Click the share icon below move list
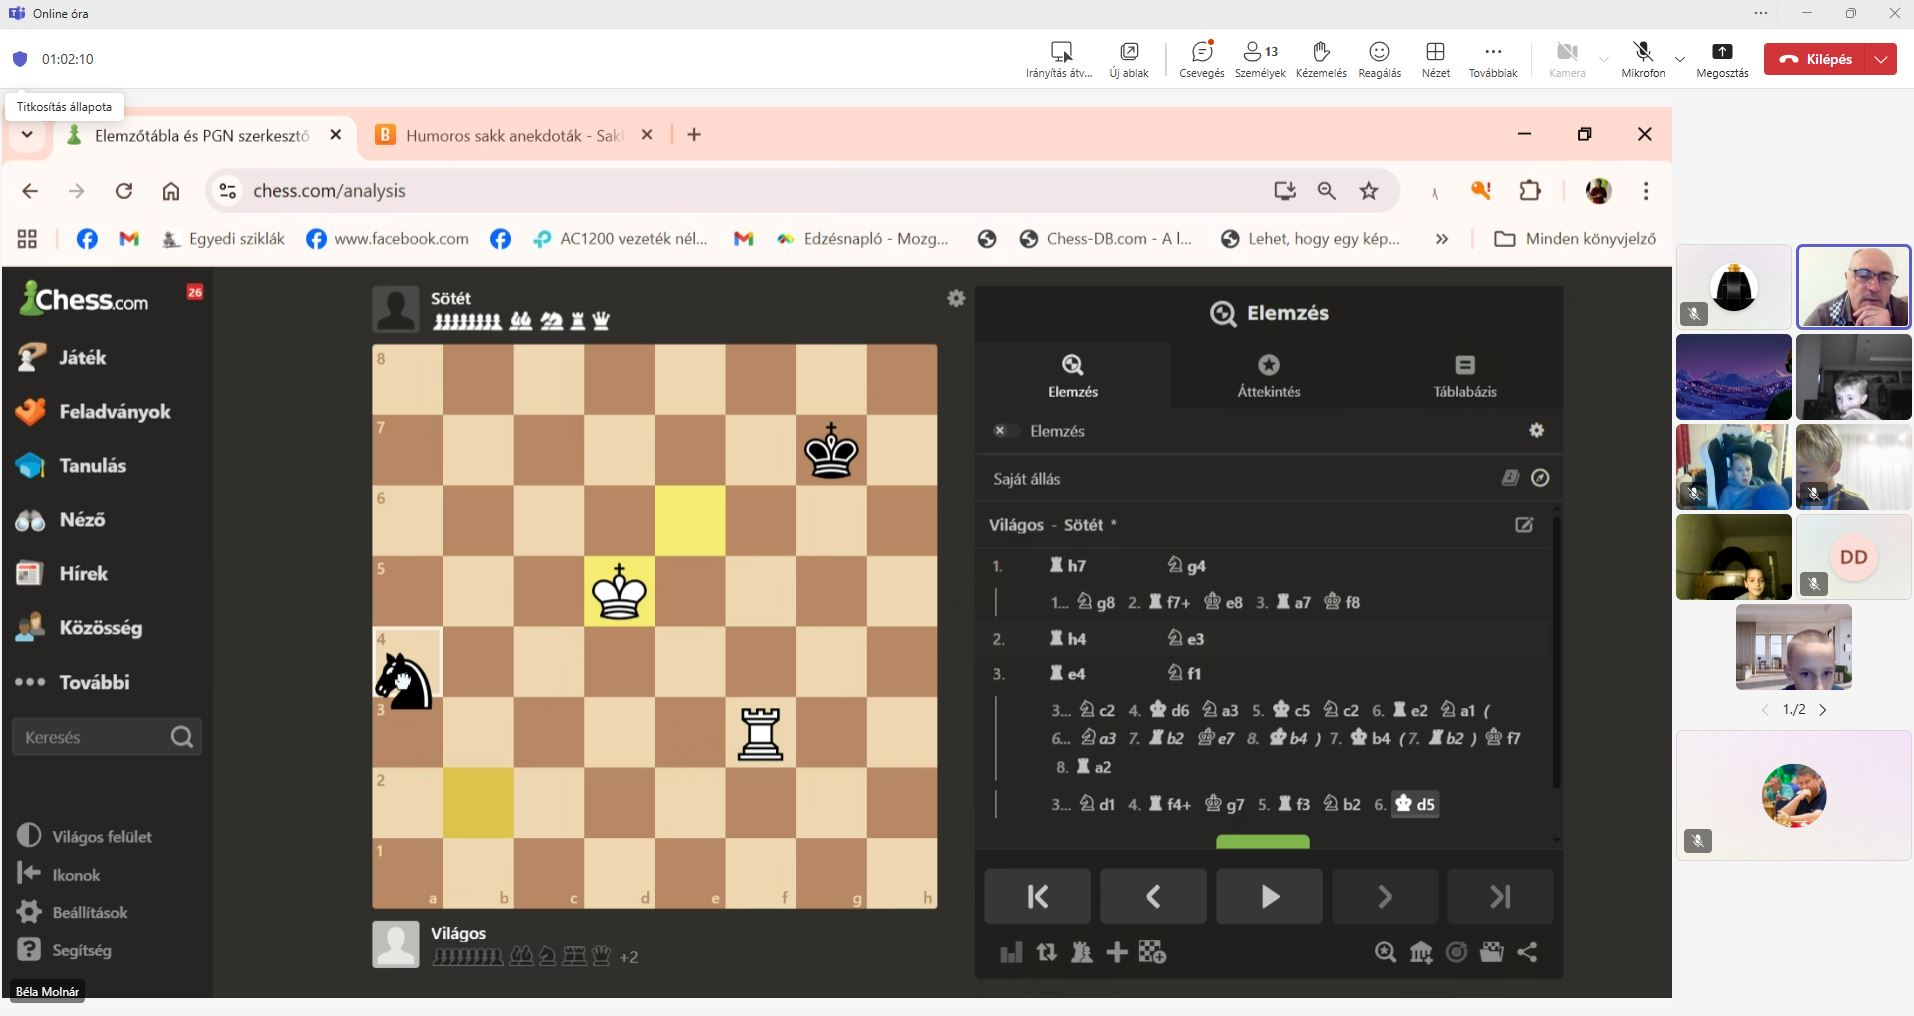This screenshot has height=1016, width=1914. 1527,952
